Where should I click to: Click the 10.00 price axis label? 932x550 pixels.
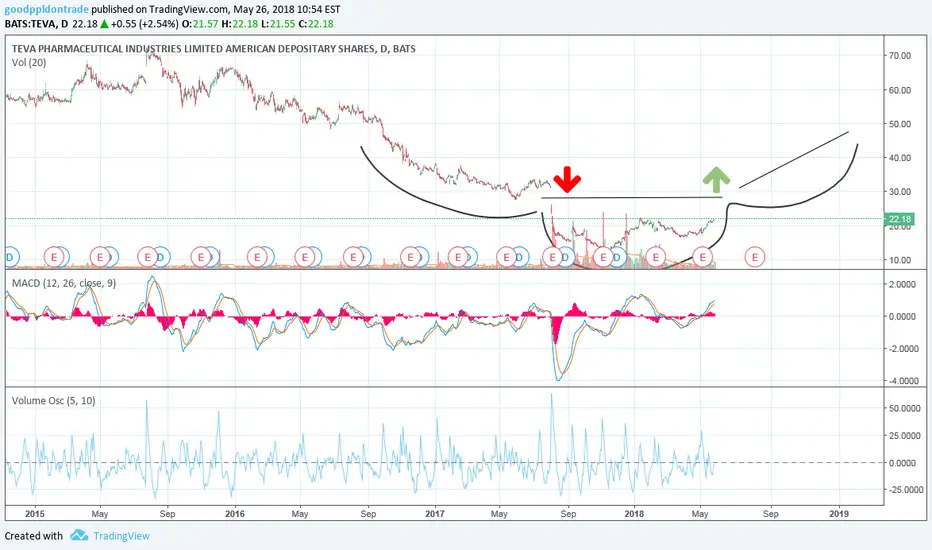[x=900, y=260]
